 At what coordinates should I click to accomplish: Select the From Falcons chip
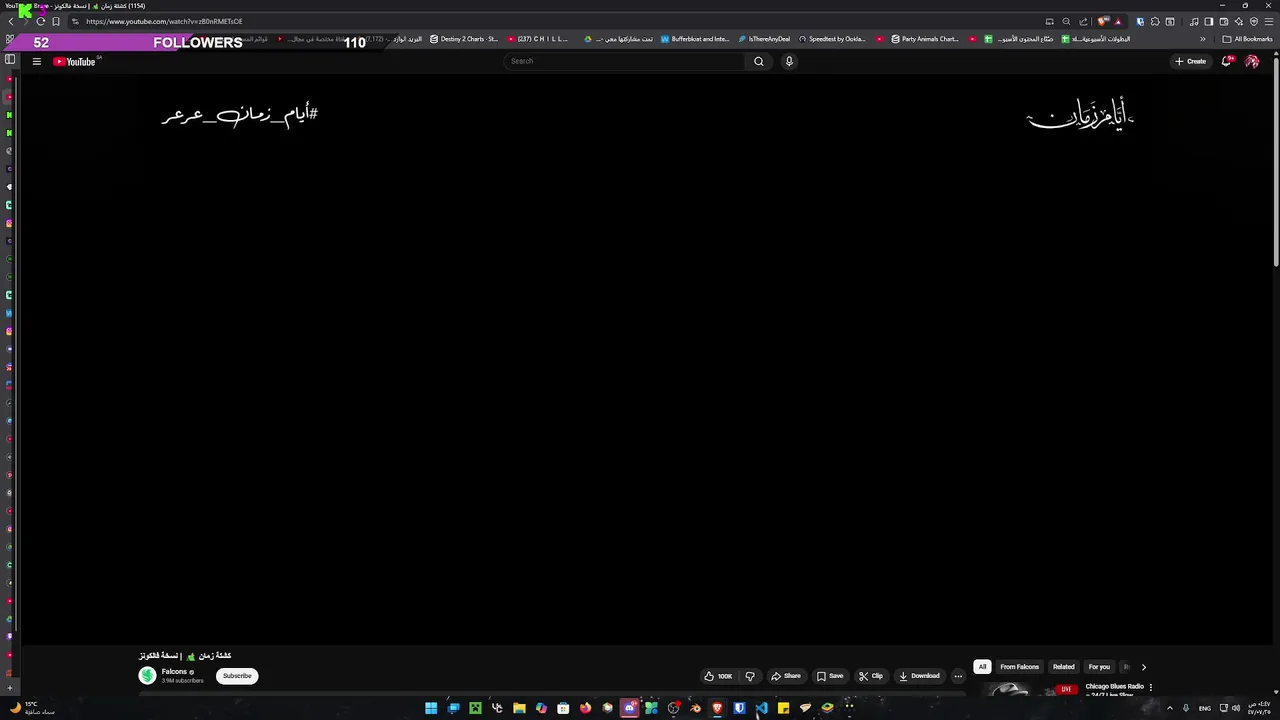click(x=1020, y=667)
